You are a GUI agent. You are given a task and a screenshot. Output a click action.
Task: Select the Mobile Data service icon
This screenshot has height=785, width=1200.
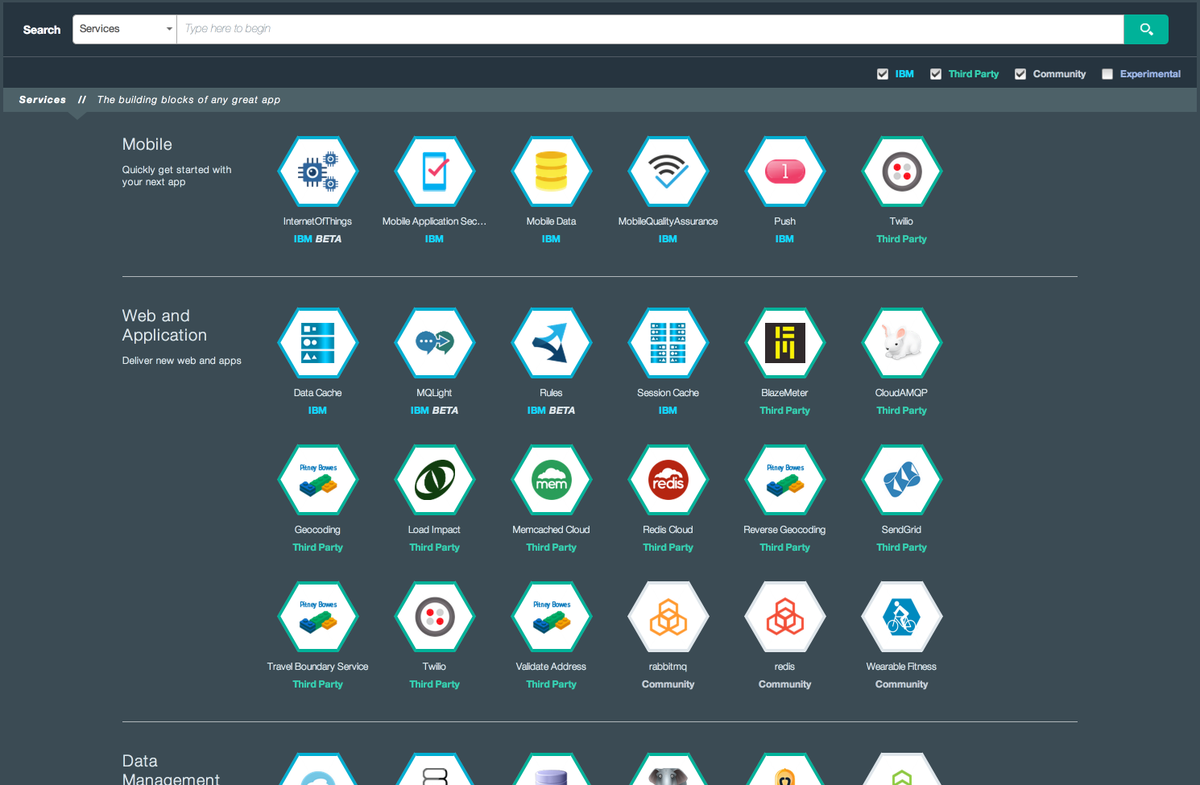pyautogui.click(x=551, y=172)
